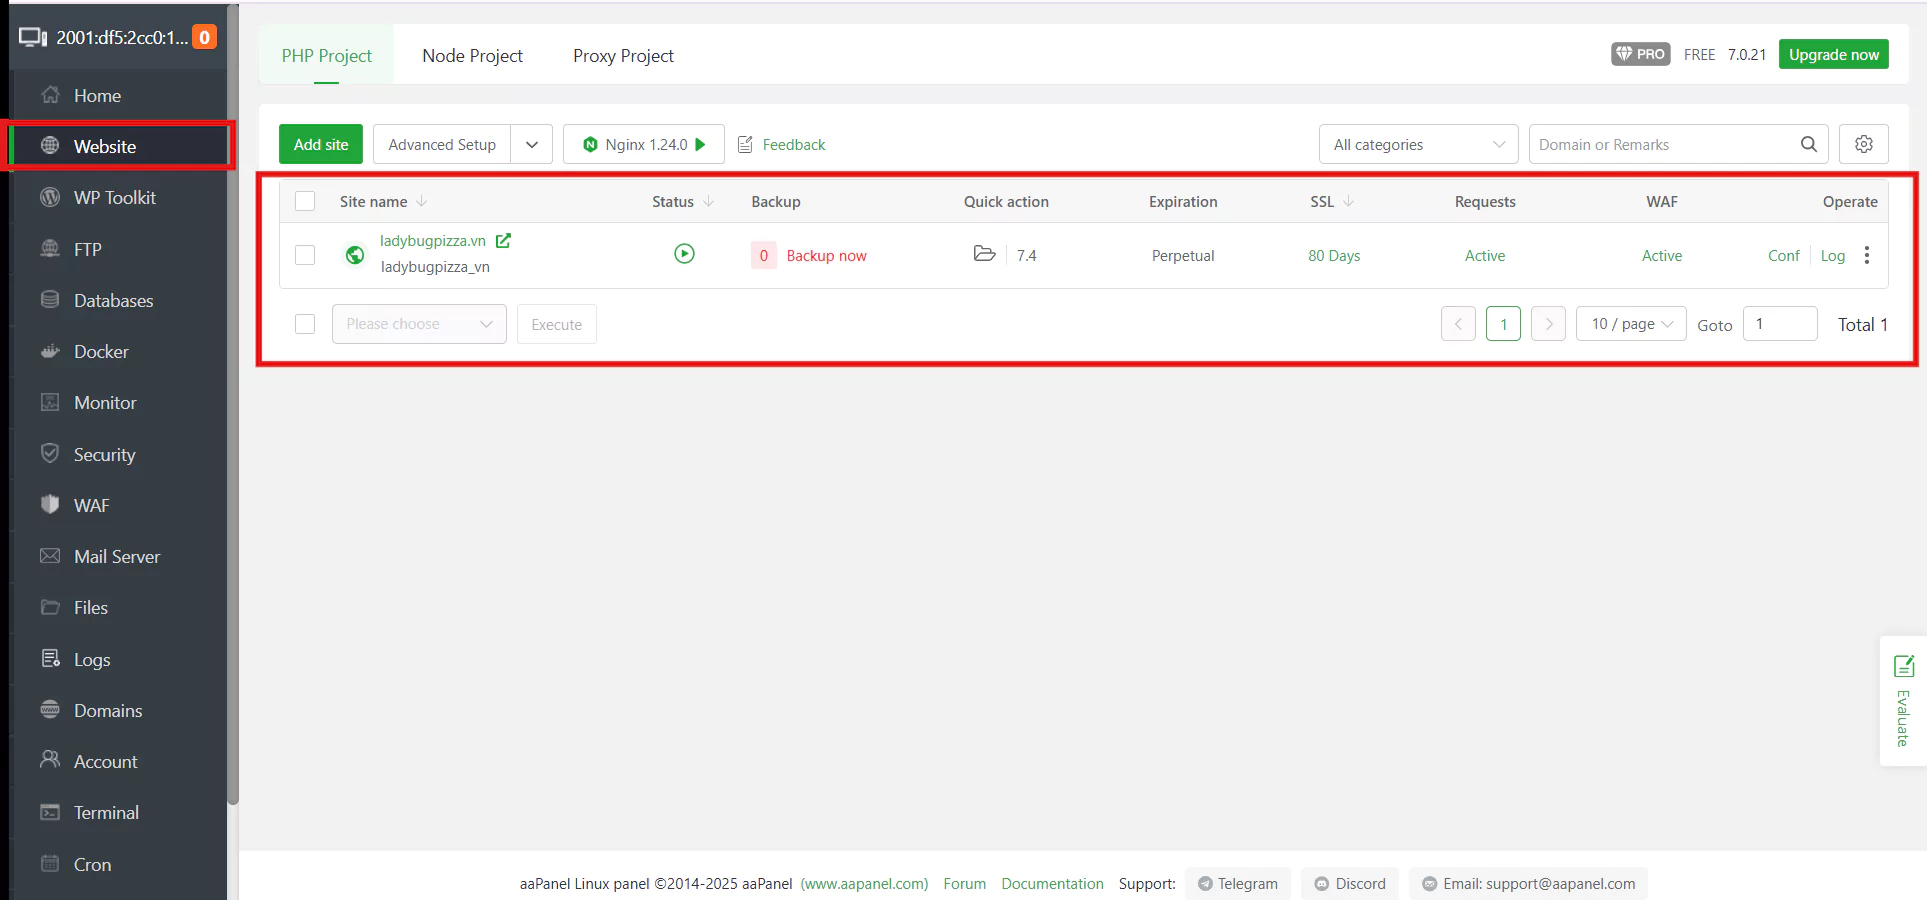Click the Nginx green play arrow icon

tap(701, 144)
